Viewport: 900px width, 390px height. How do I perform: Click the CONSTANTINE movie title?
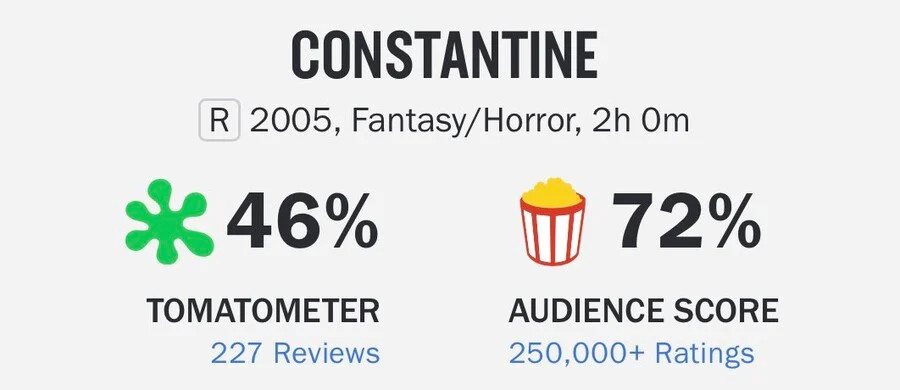[x=444, y=54]
